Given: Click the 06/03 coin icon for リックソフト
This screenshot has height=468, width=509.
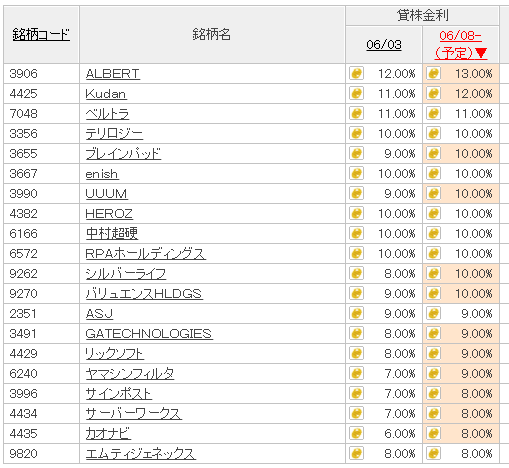Looking at the screenshot, I should coord(356,353).
